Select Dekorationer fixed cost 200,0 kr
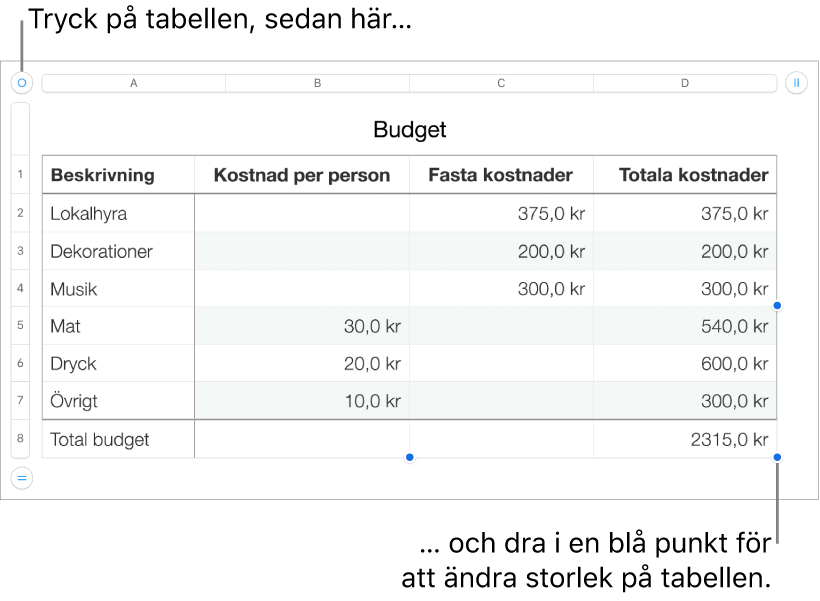820x601 pixels. click(501, 251)
